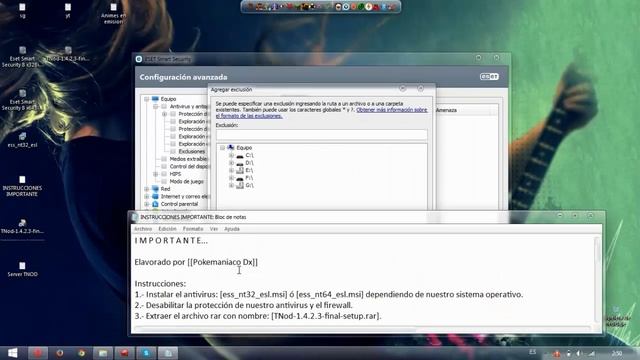Open the Windows Start button
Image resolution: width=640 pixels, height=360 pixels.
pyautogui.click(x=13, y=353)
